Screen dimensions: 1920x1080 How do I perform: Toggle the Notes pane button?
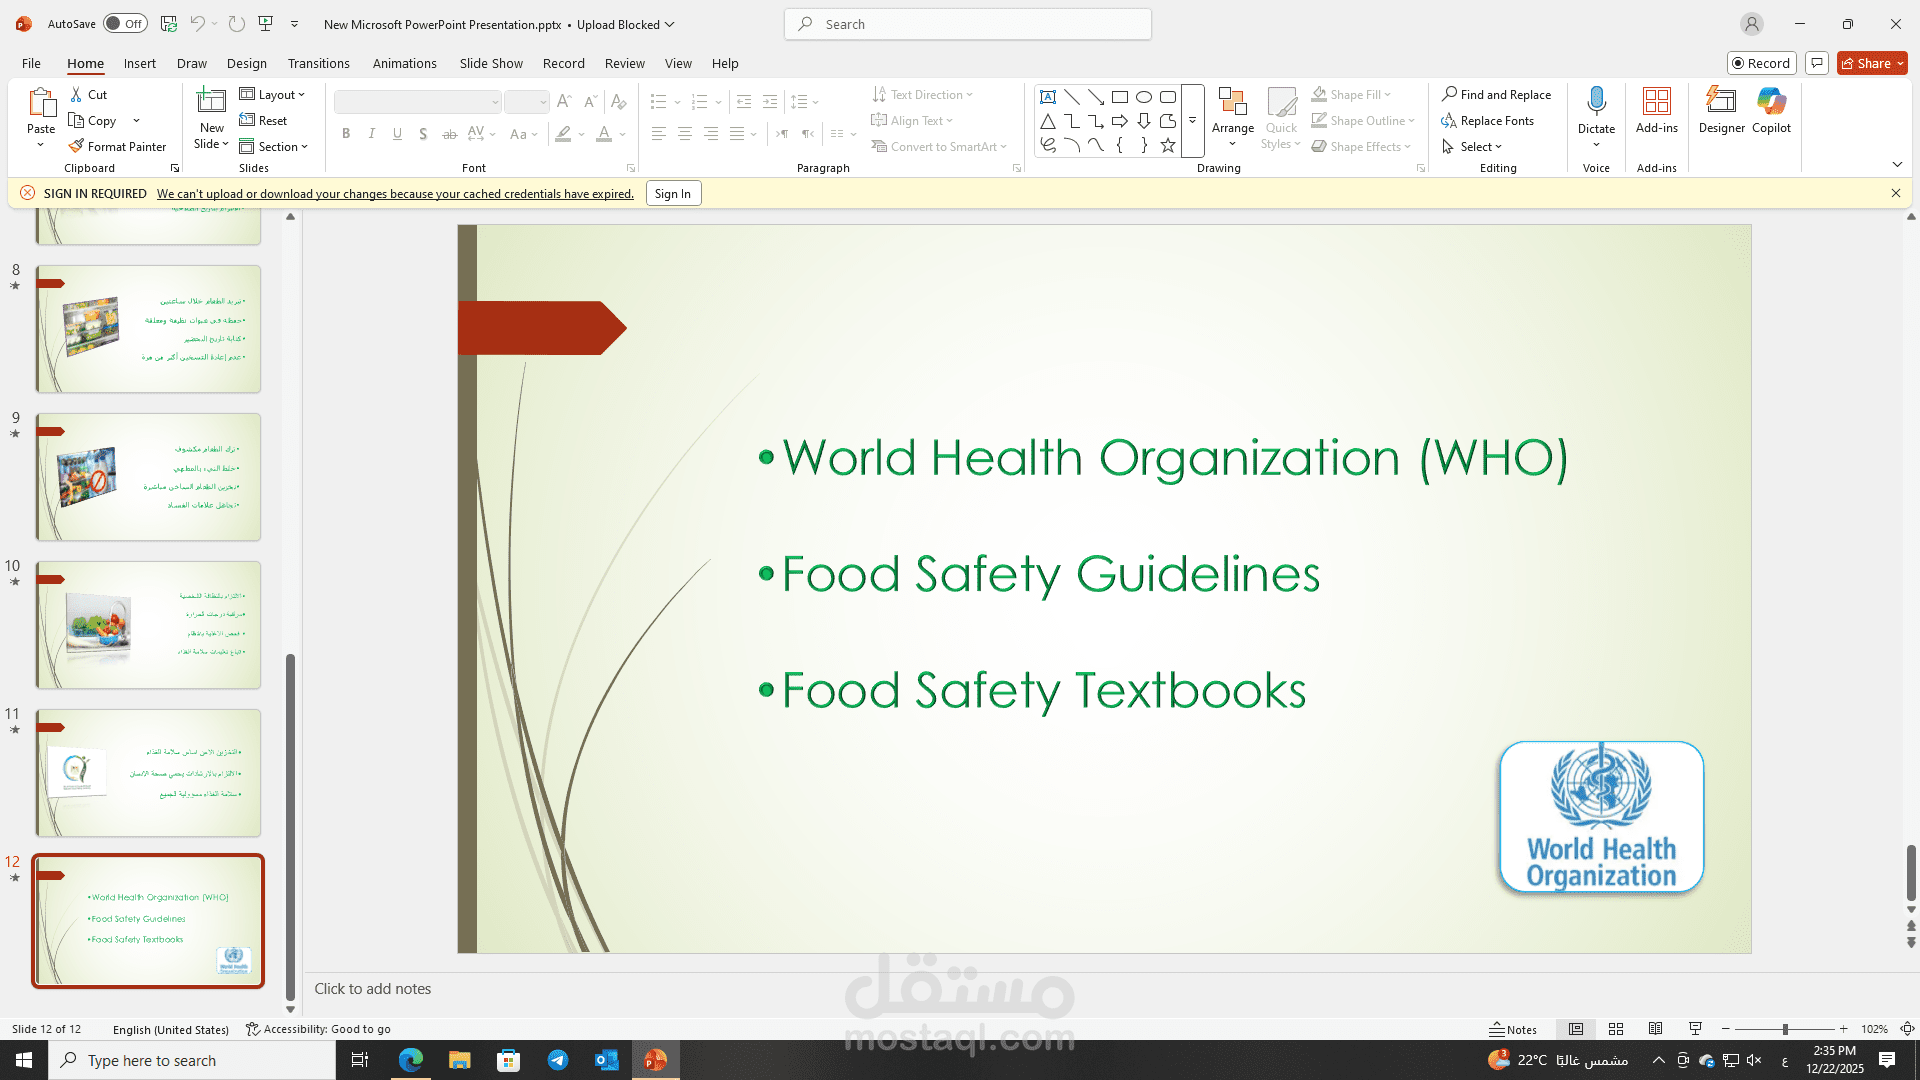[x=1513, y=1029]
